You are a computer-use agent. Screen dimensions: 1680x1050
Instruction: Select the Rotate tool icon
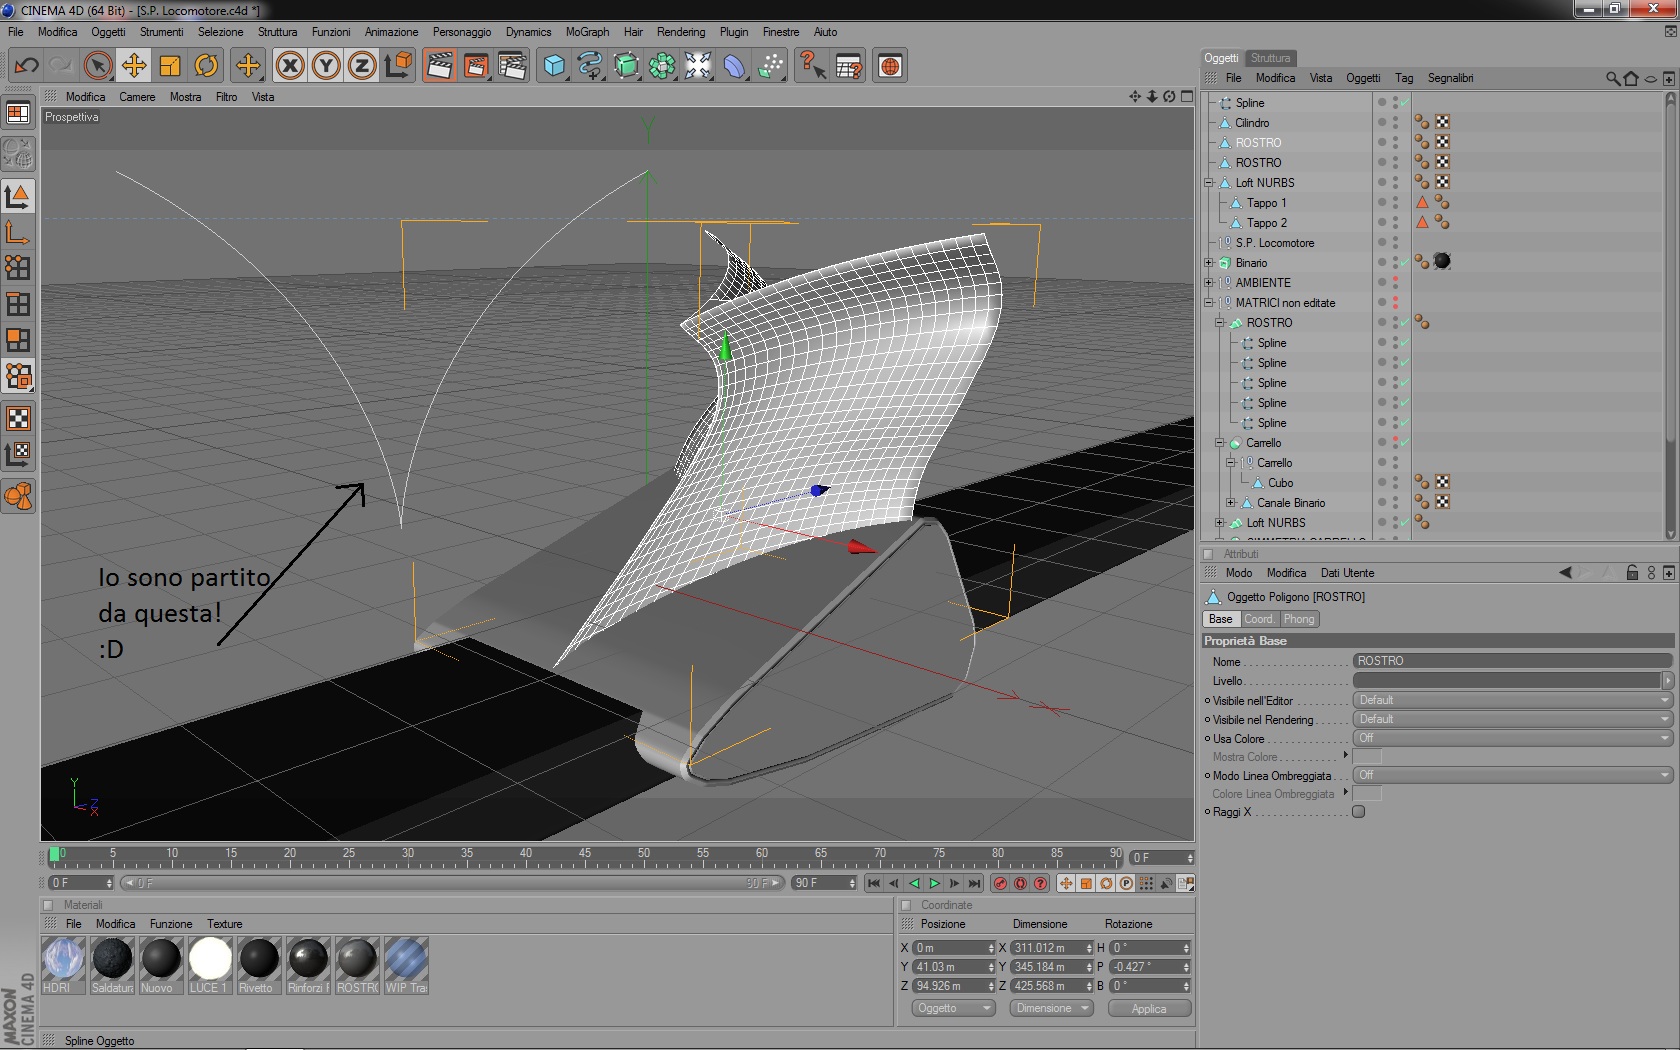206,66
